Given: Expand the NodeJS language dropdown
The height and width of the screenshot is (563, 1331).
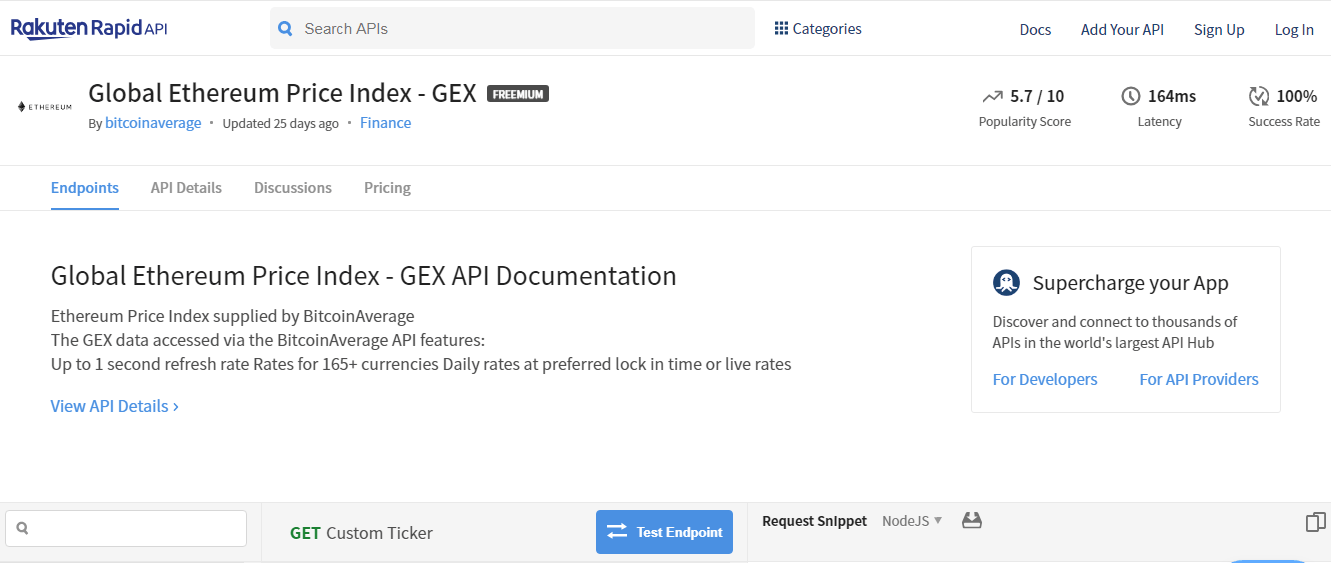Looking at the screenshot, I should (x=912, y=521).
